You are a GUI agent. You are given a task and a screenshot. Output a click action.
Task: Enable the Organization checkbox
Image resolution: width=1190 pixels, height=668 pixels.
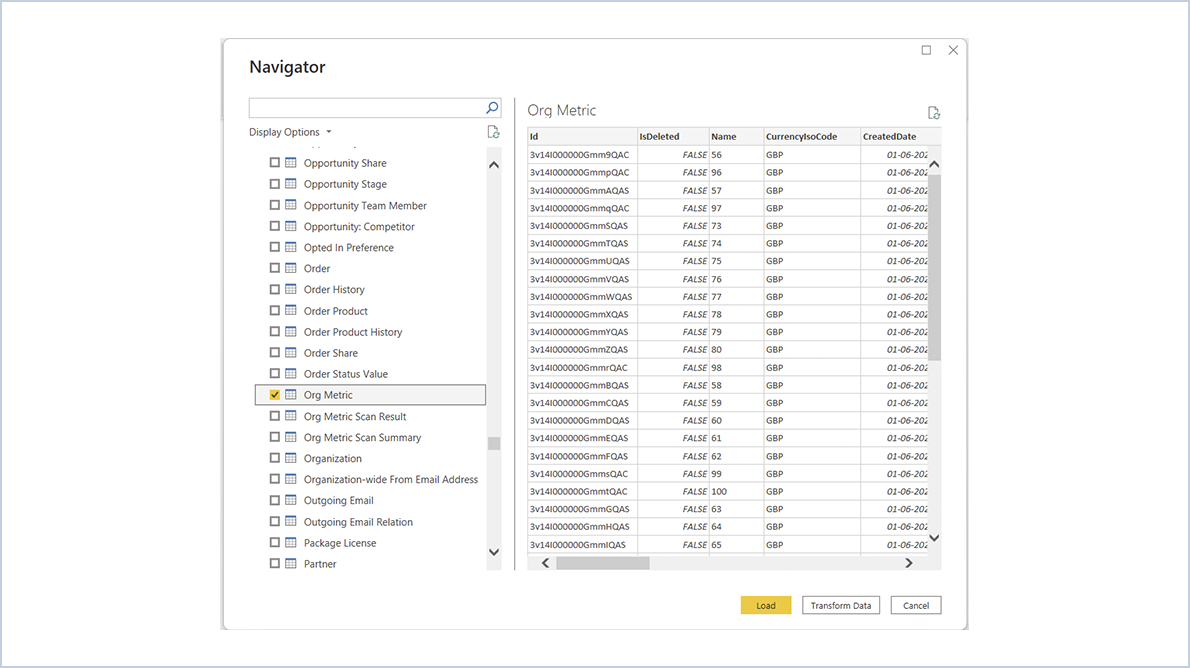tap(275, 458)
